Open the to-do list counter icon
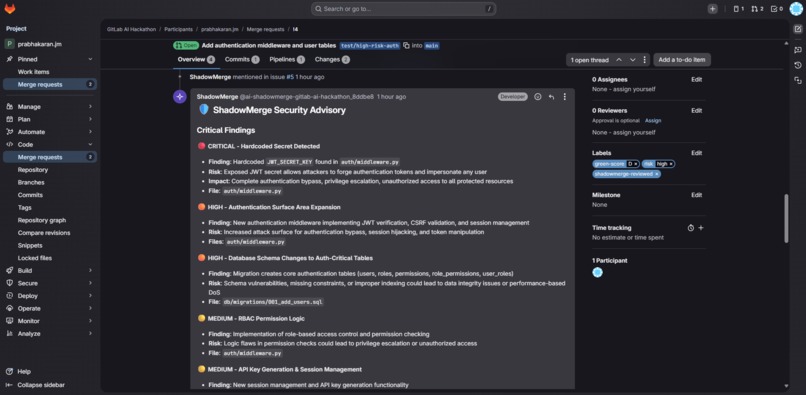Screen dimensions: 806x395 [x=777, y=9]
